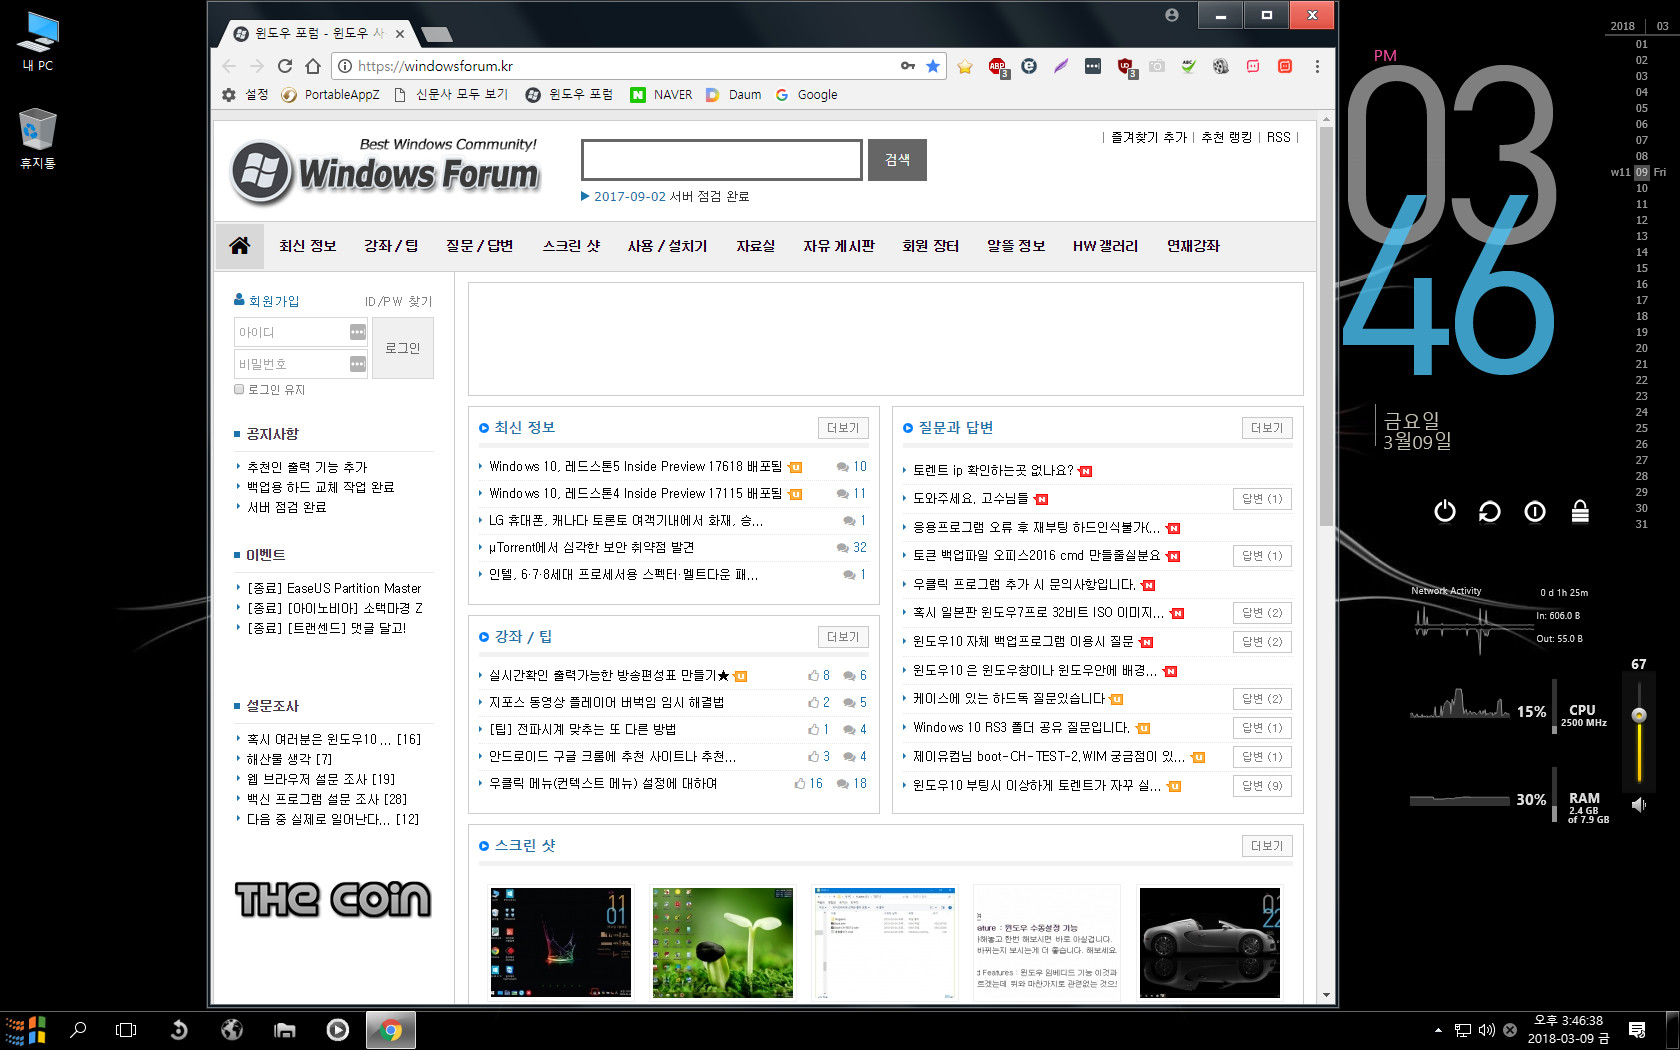The image size is (1680, 1050).
Task: Open the RSS link at the top
Action: (x=1278, y=138)
